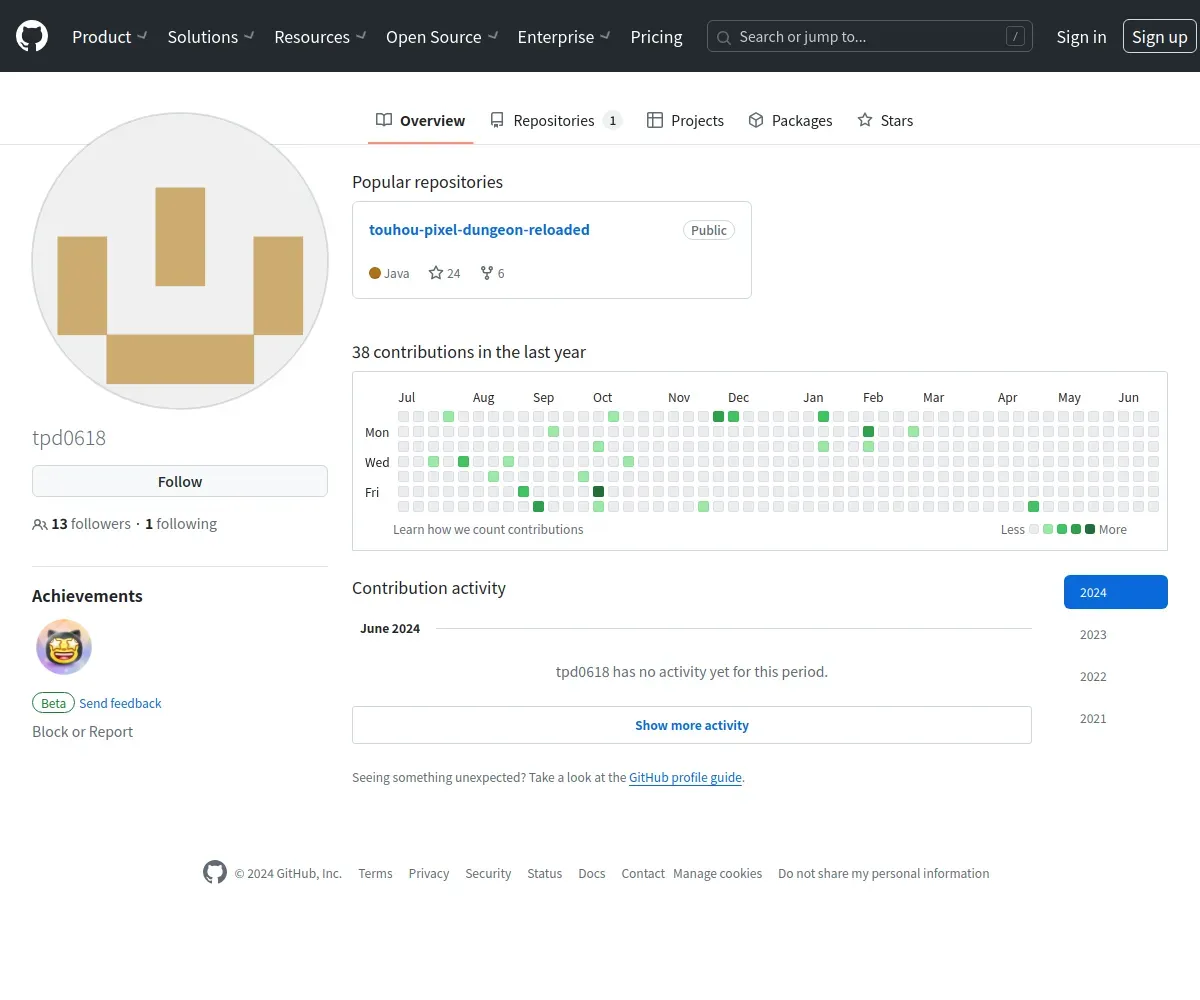Expand the Product menu

pyautogui.click(x=110, y=37)
